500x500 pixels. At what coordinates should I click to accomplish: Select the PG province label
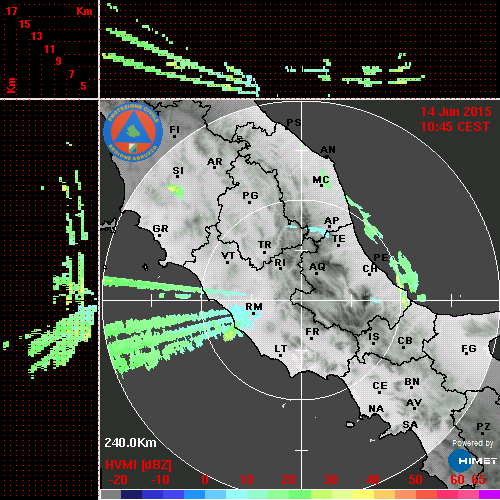(x=250, y=195)
